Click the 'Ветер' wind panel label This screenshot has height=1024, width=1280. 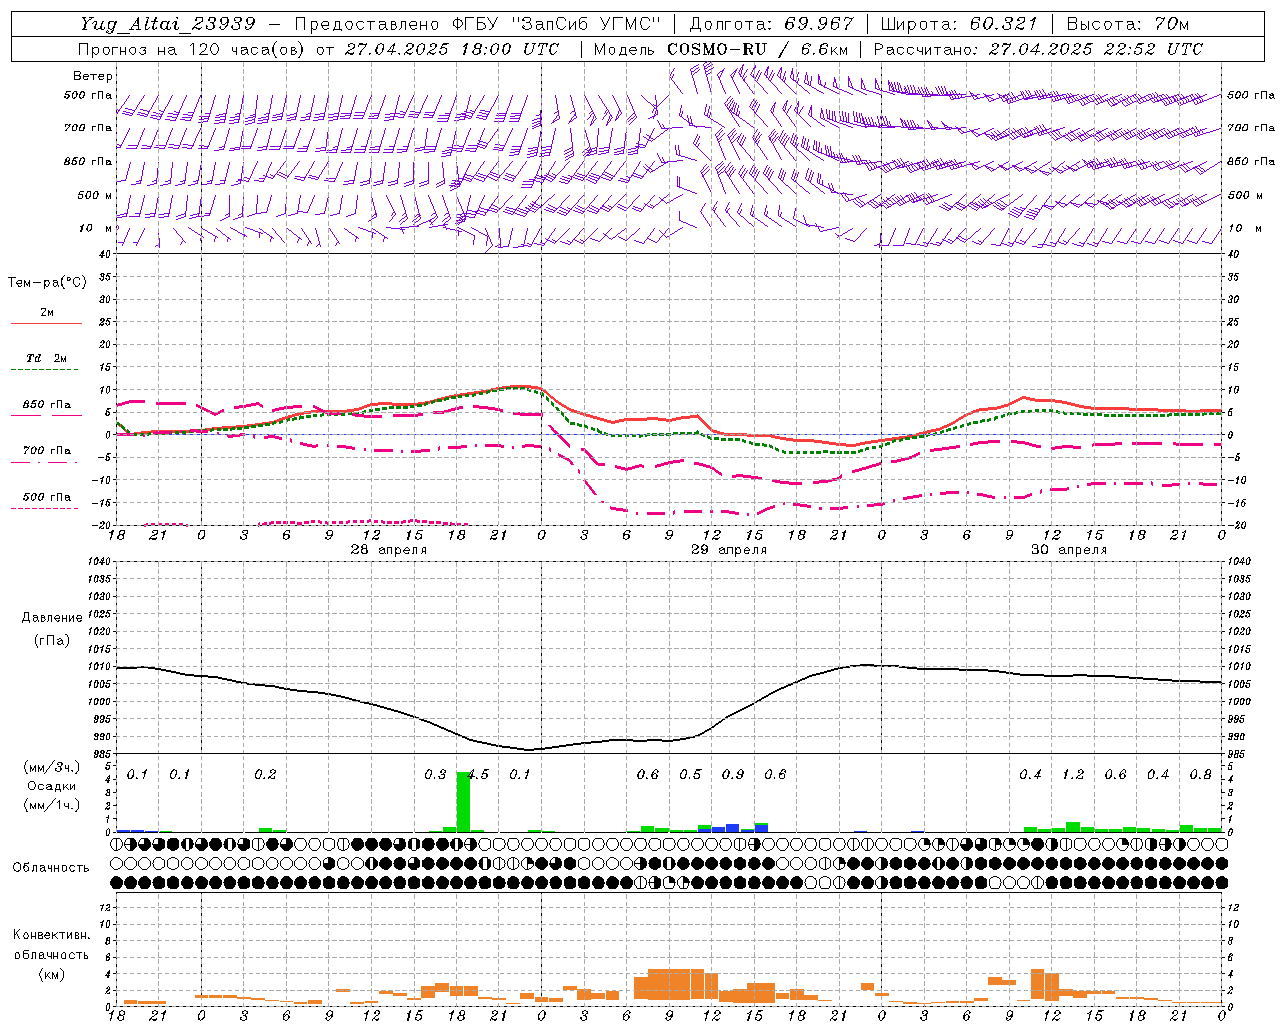pyautogui.click(x=93, y=76)
